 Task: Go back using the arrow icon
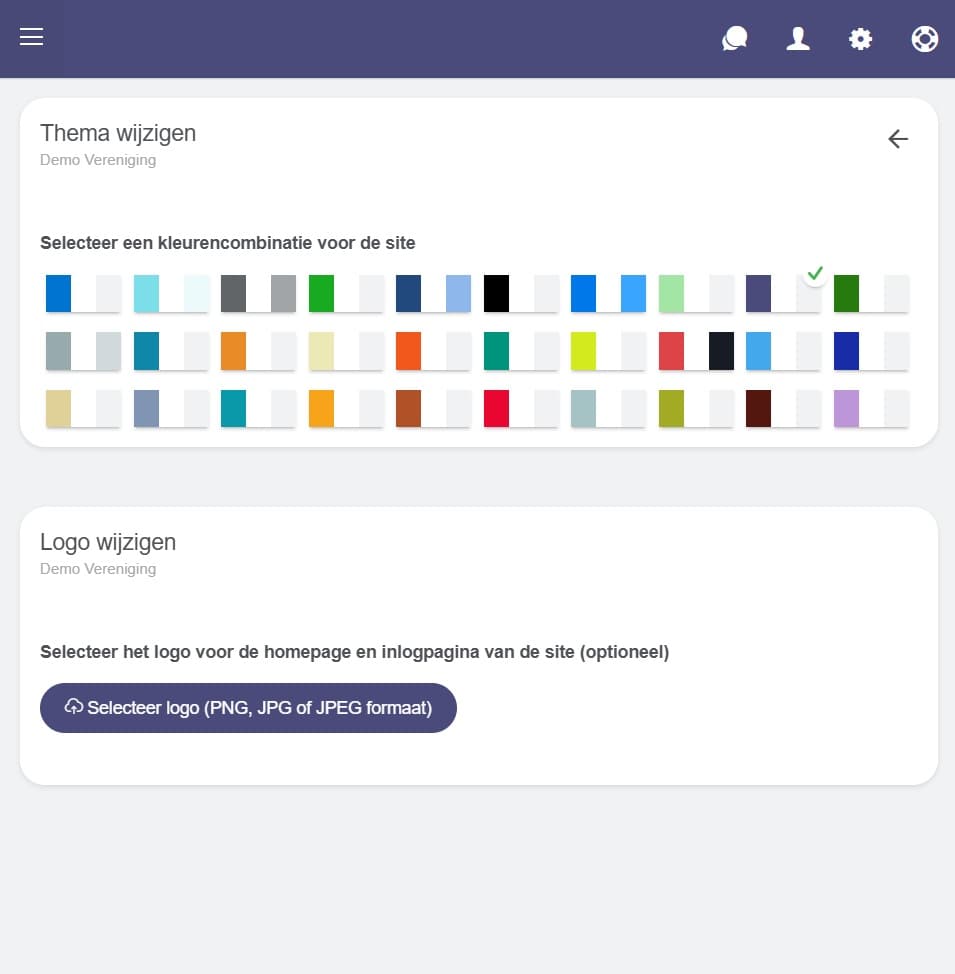click(898, 139)
